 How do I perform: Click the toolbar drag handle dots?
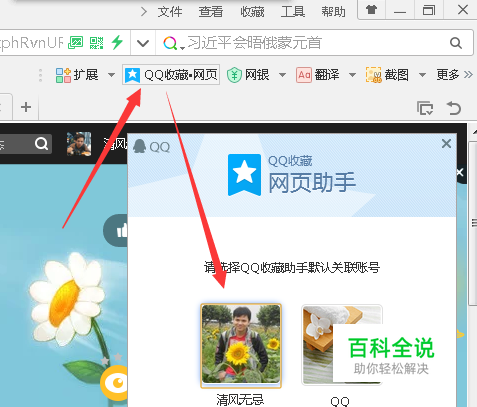pos(40,75)
